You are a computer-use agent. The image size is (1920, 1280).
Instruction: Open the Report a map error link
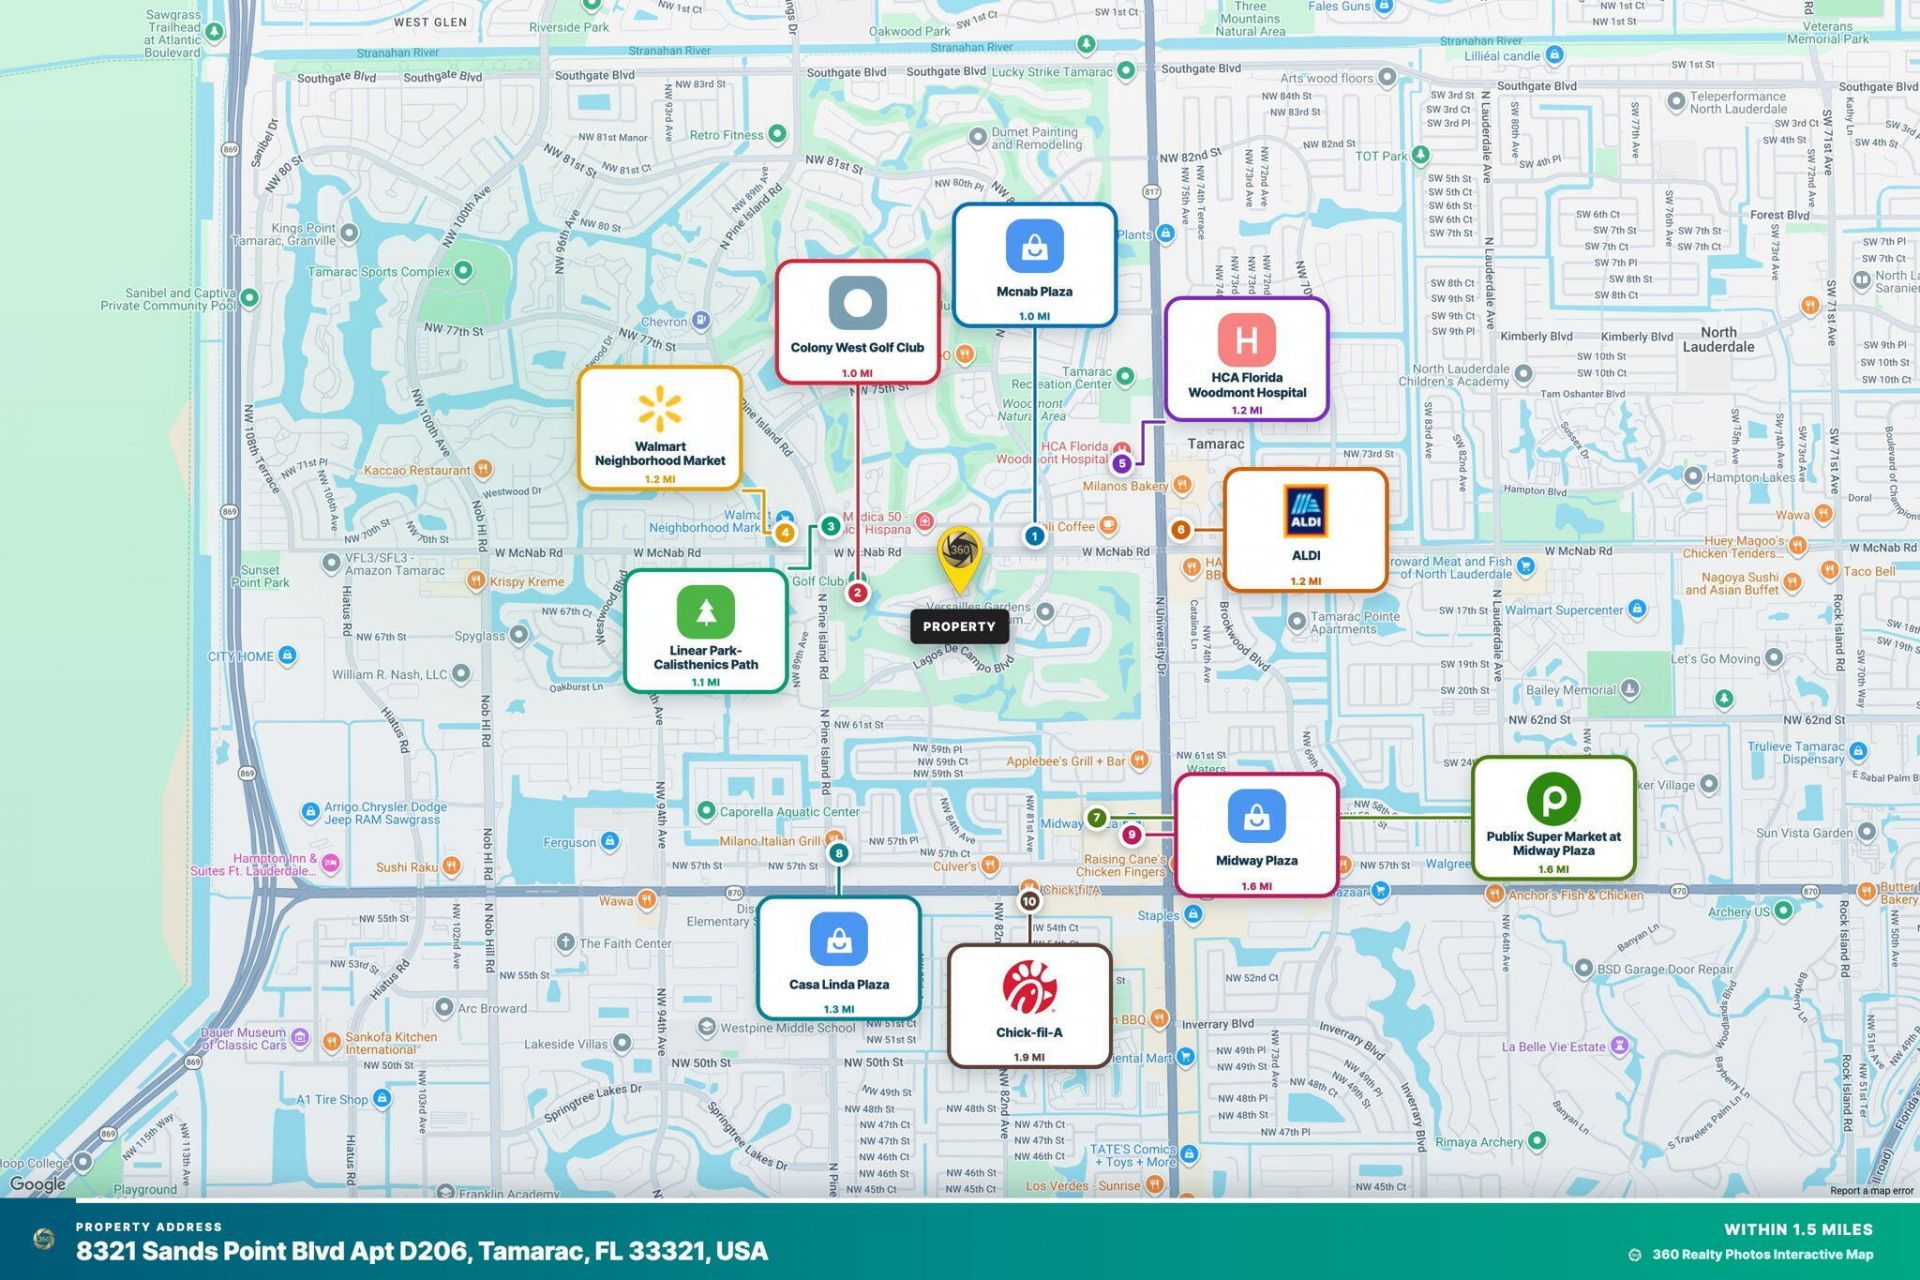click(1871, 1190)
